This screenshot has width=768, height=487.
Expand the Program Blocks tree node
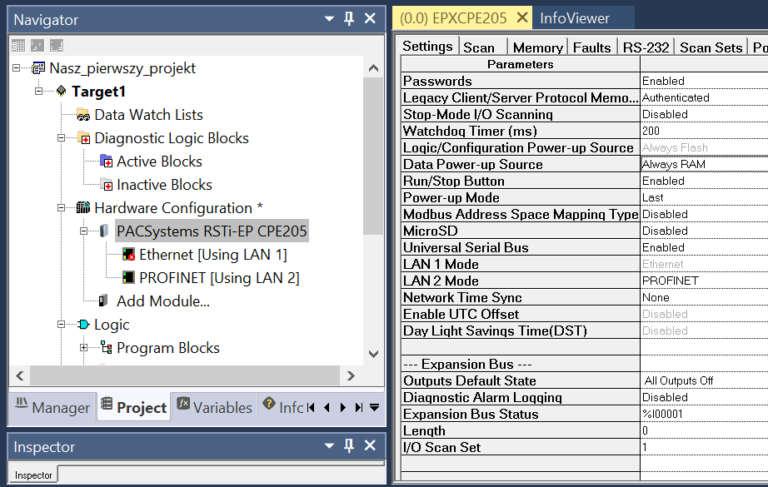click(84, 348)
